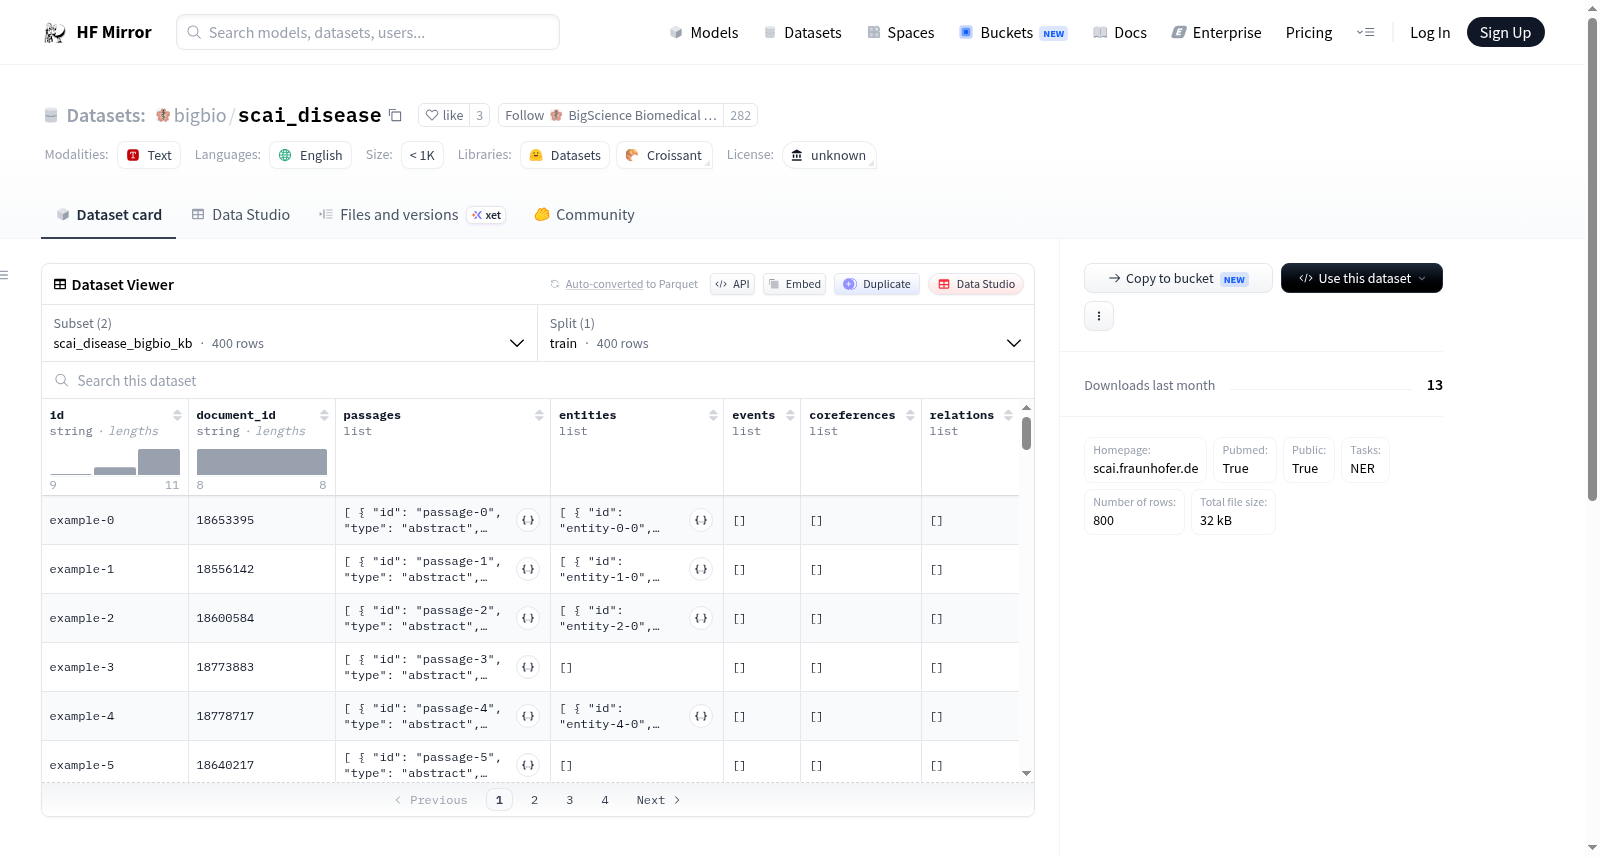Viewport: 1600px width, 857px height.
Task: Click the Sign Up button
Action: (x=1505, y=33)
